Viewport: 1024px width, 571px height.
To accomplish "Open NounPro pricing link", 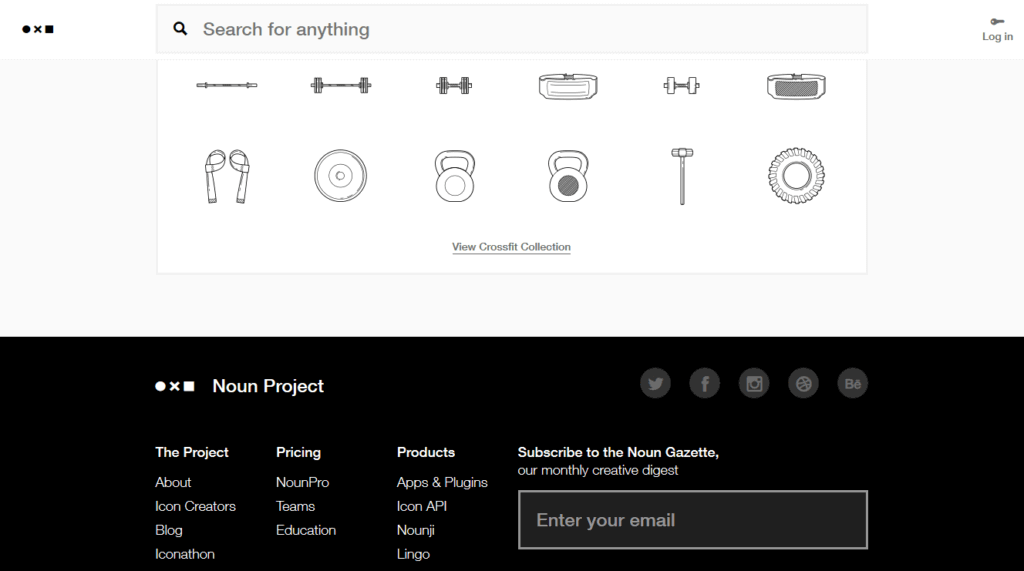I will pos(302,482).
